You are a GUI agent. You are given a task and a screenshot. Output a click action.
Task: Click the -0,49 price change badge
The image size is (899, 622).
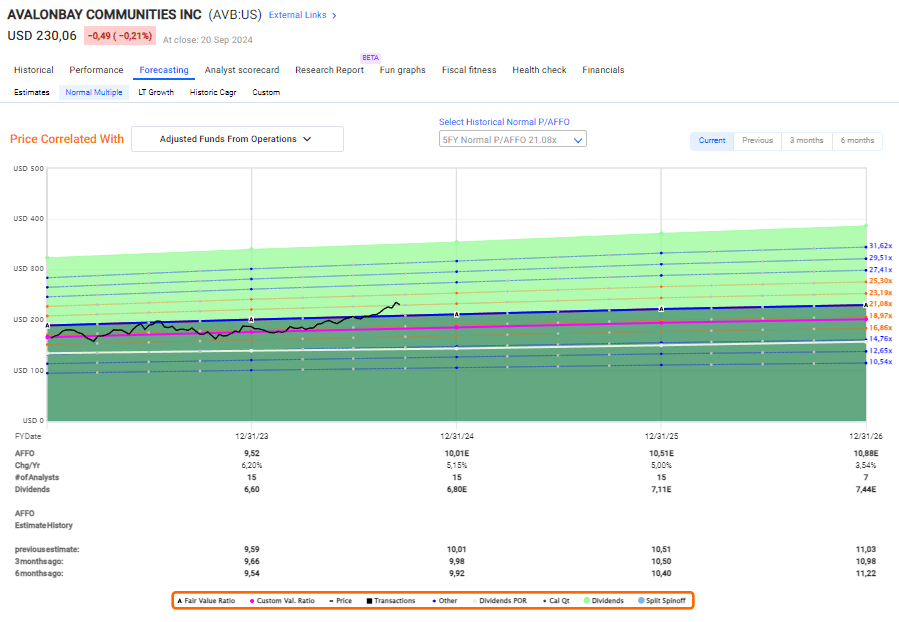pyautogui.click(x=120, y=36)
